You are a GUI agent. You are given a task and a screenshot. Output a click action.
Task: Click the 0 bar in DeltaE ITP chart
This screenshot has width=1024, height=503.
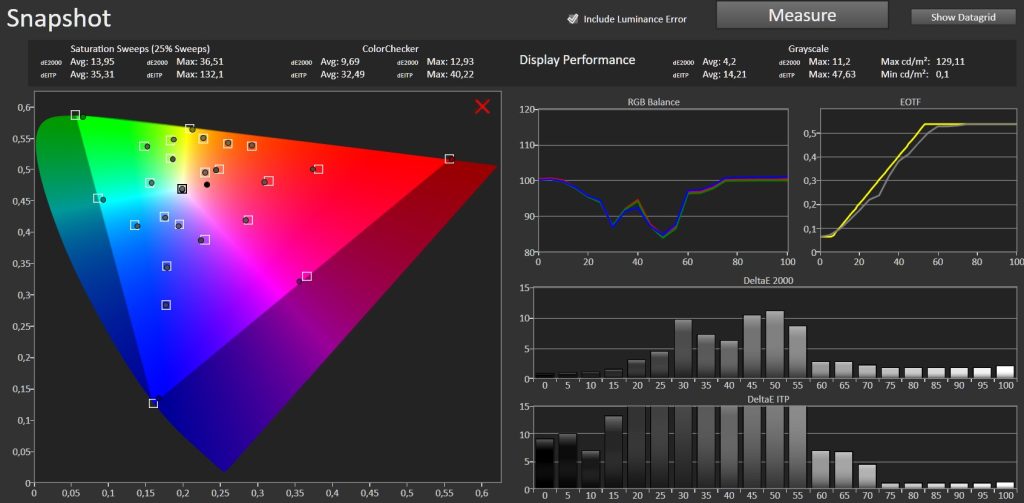545,465
